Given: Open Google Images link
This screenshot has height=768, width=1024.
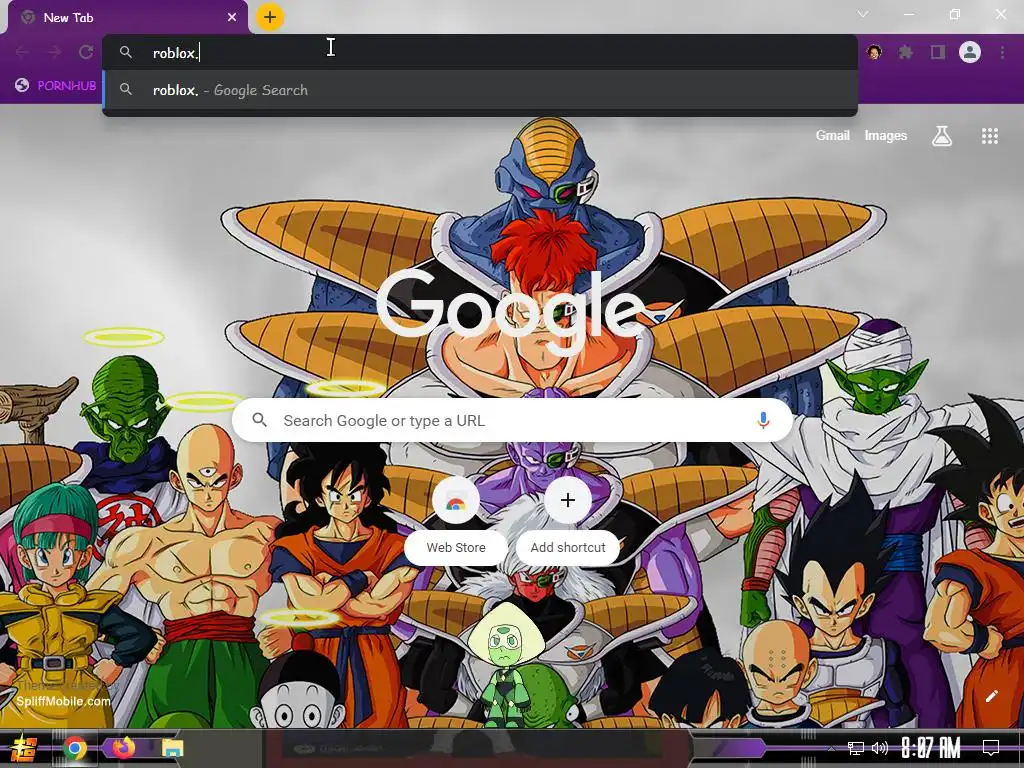Looking at the screenshot, I should point(886,135).
